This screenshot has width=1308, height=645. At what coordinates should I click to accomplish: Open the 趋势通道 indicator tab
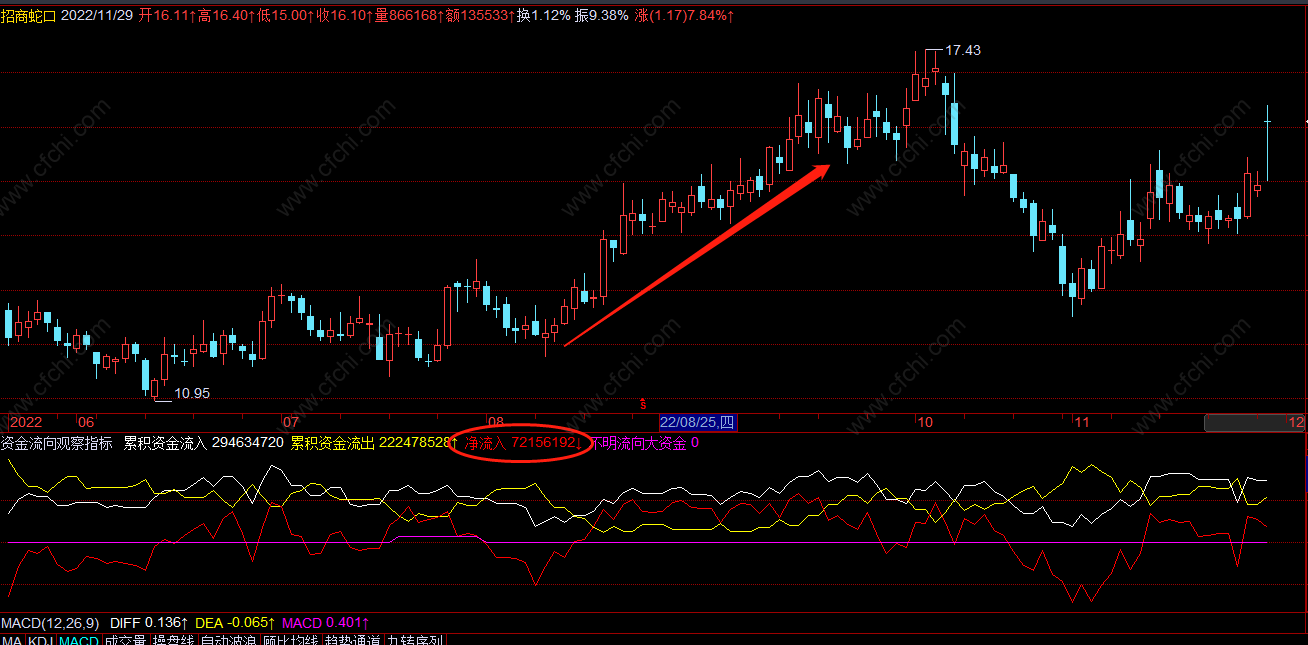click(353, 640)
